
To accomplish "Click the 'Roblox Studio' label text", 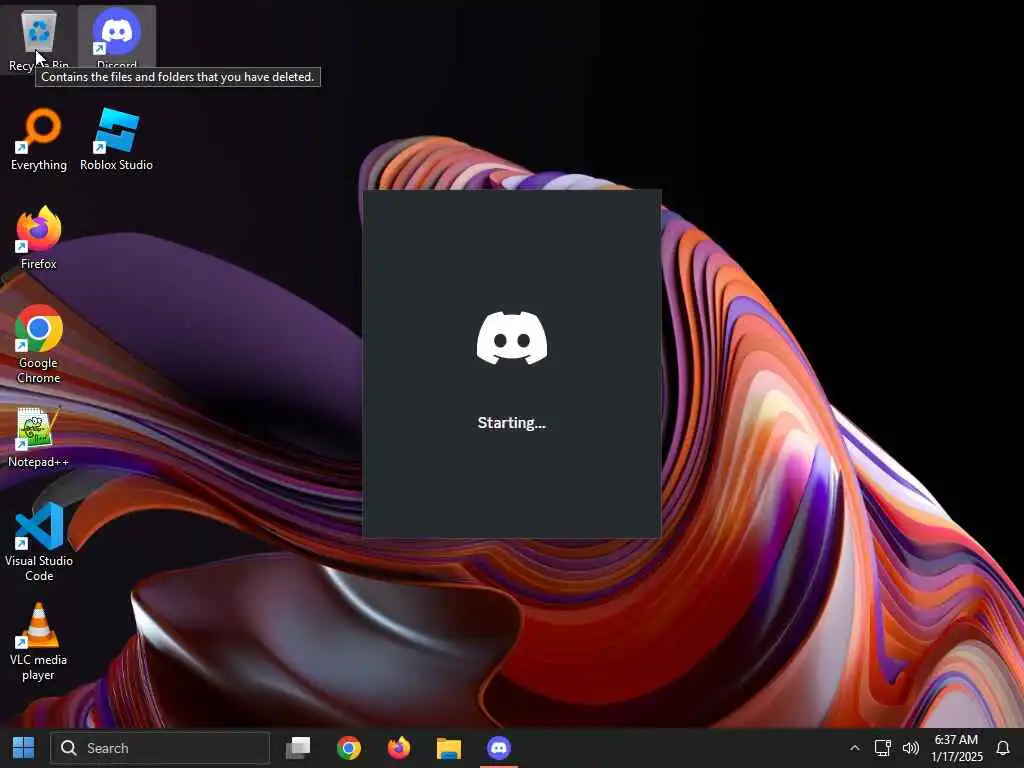I will coord(116,165).
